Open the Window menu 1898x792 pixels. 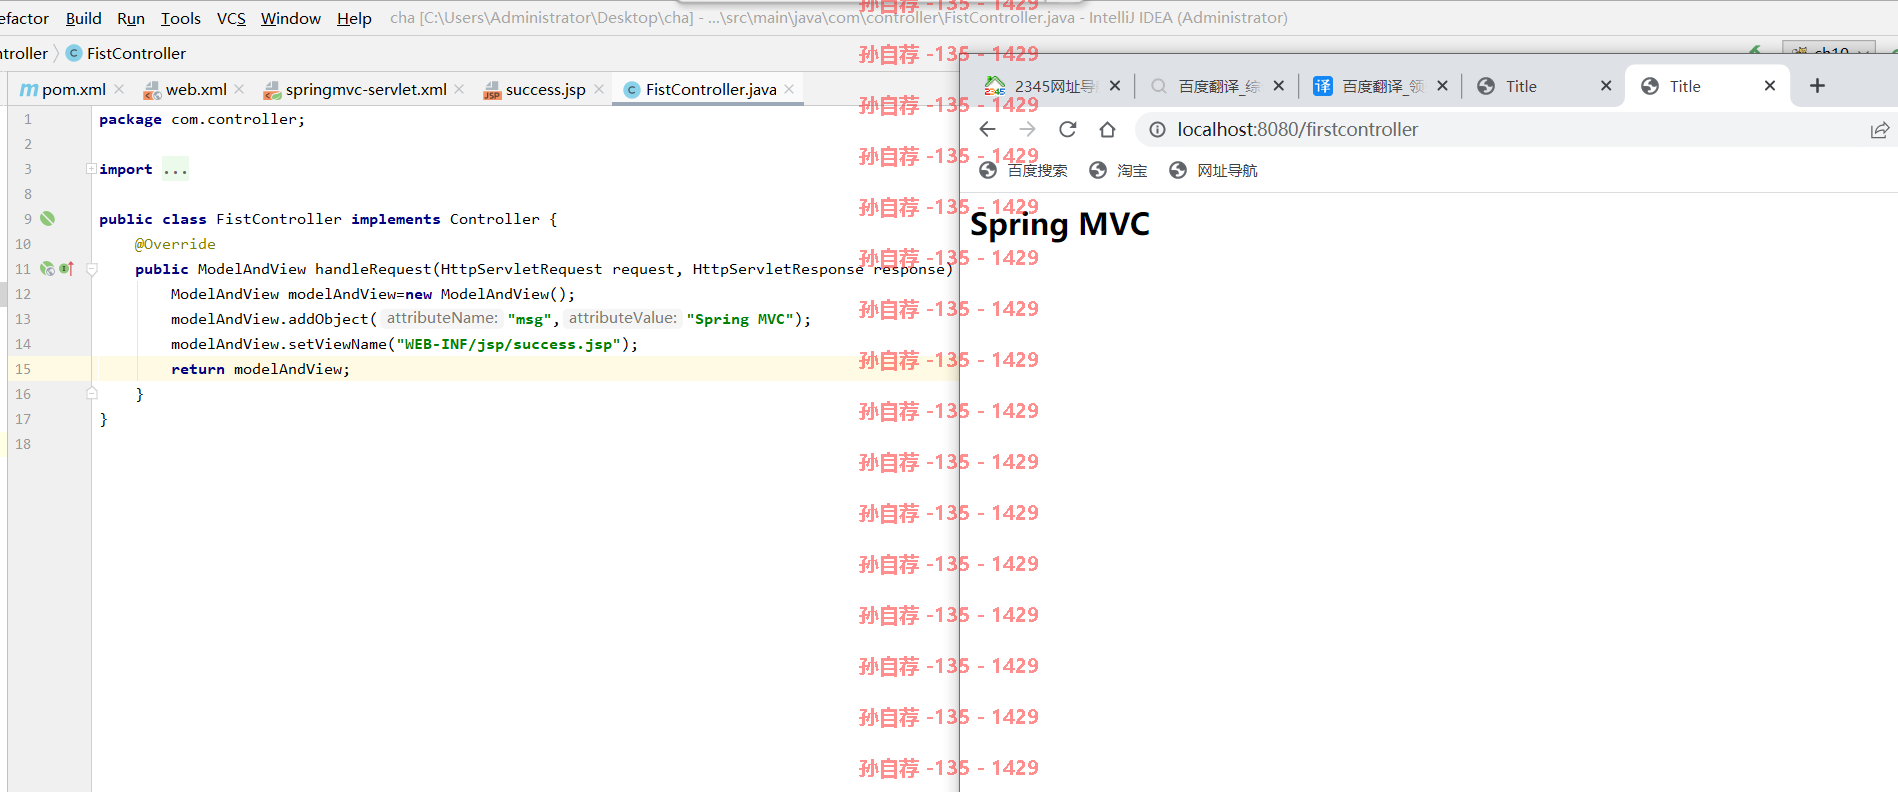coord(291,18)
